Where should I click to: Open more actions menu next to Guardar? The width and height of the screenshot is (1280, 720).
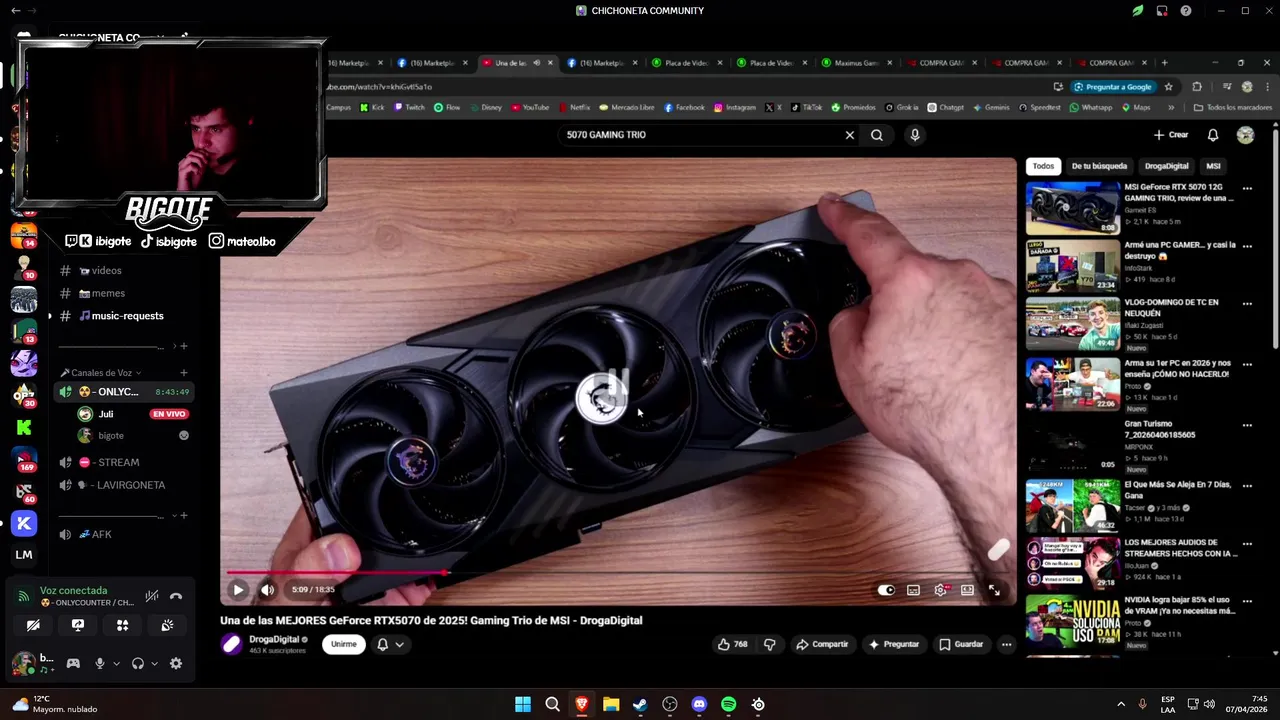(1006, 644)
